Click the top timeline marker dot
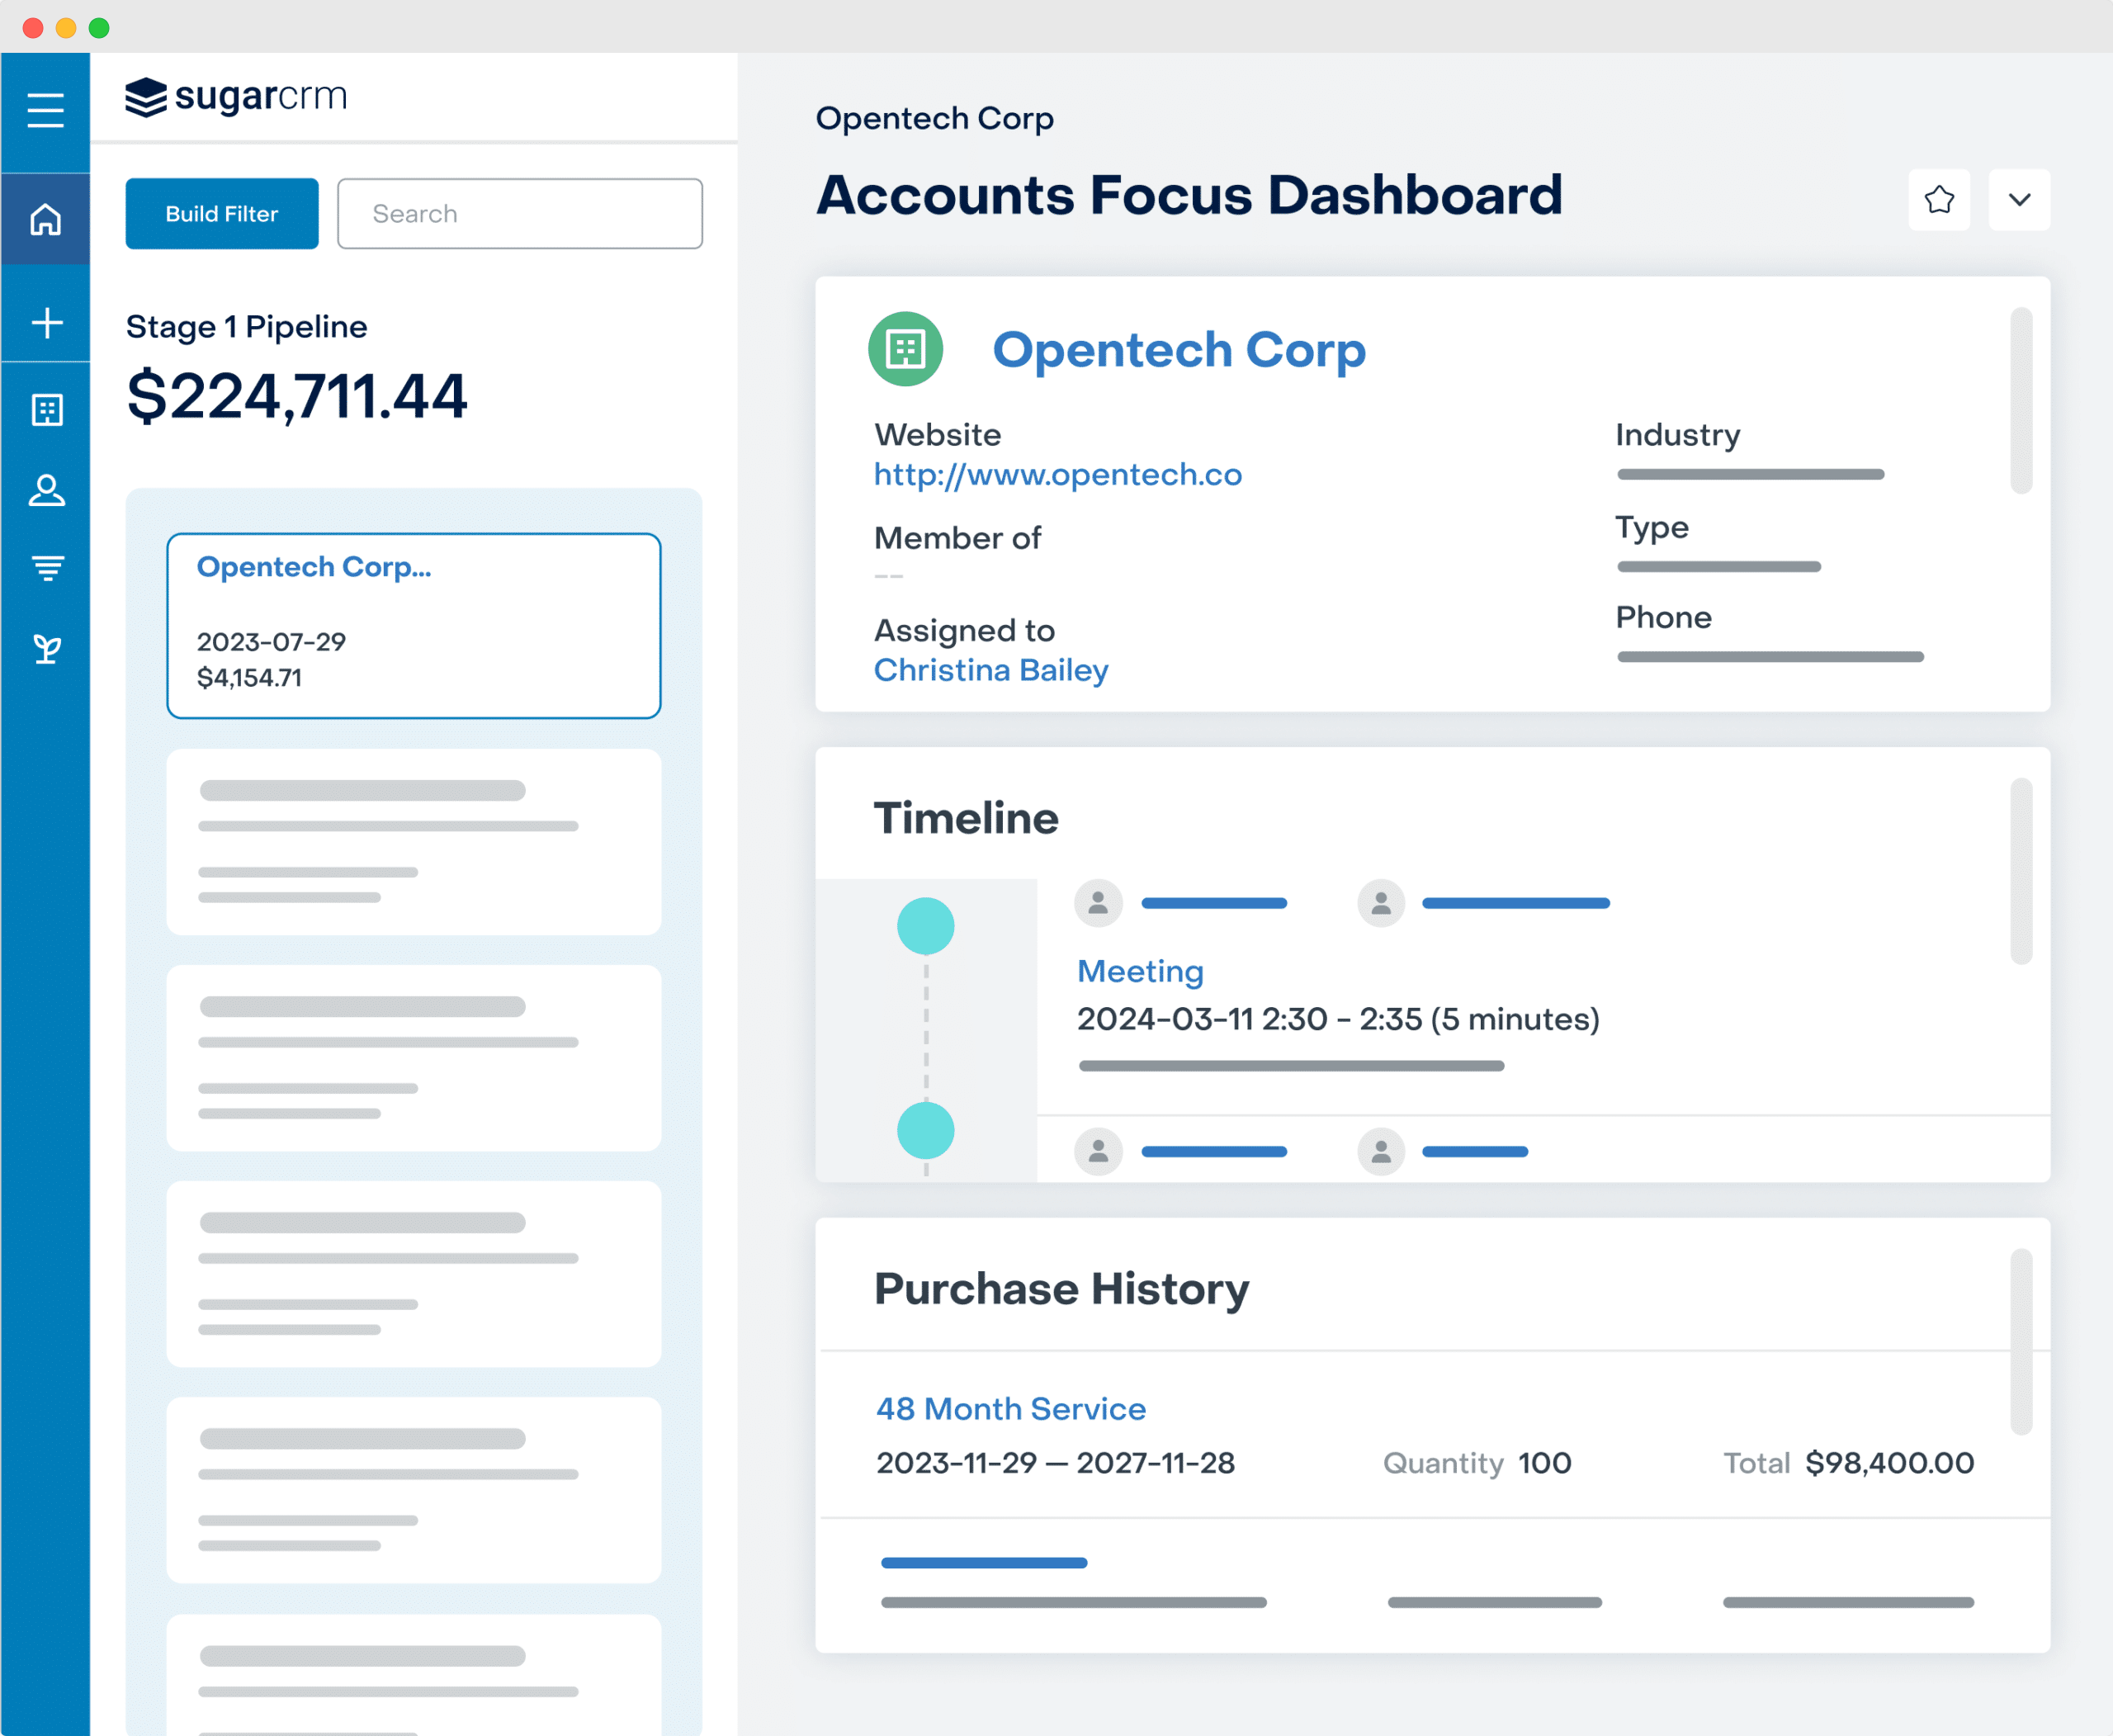This screenshot has width=2113, height=1736. [926, 926]
